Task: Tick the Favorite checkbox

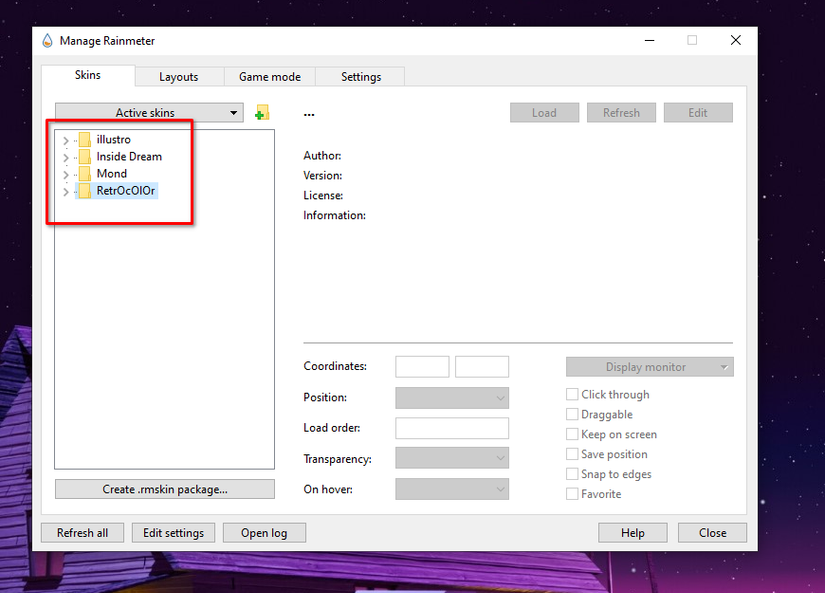Action: (572, 494)
